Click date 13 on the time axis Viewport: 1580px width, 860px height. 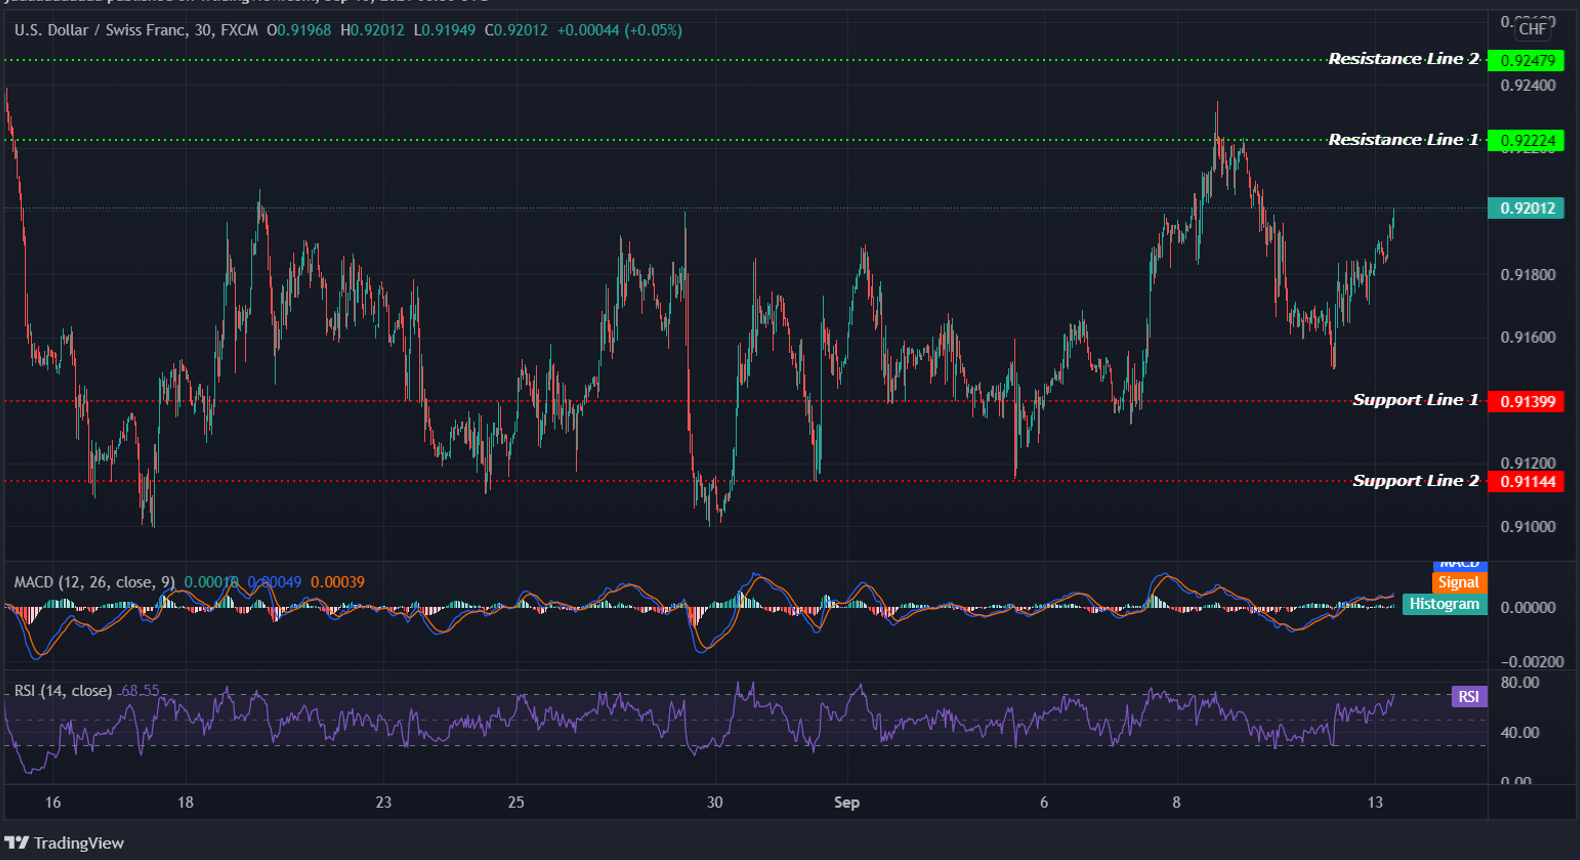(x=1375, y=802)
